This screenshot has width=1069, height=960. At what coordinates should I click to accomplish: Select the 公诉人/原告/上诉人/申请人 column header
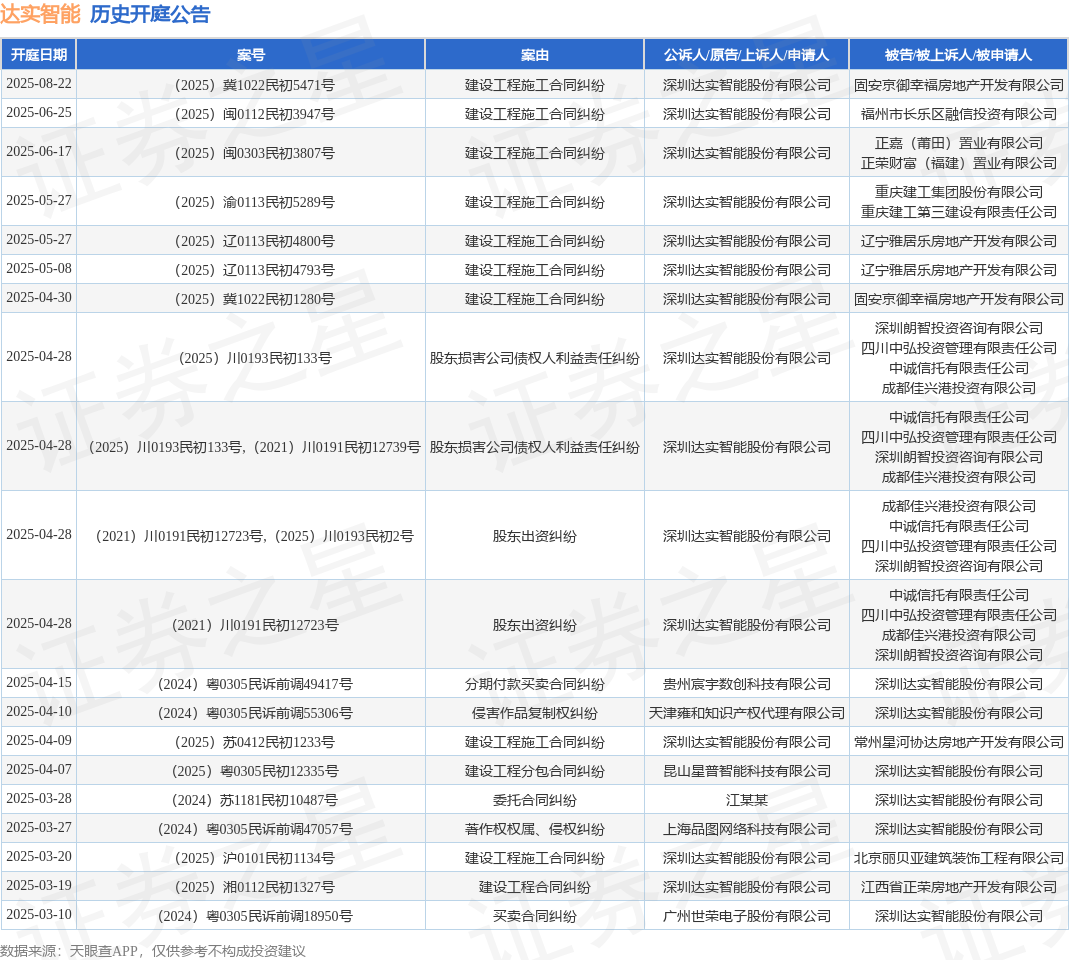pyautogui.click(x=747, y=55)
